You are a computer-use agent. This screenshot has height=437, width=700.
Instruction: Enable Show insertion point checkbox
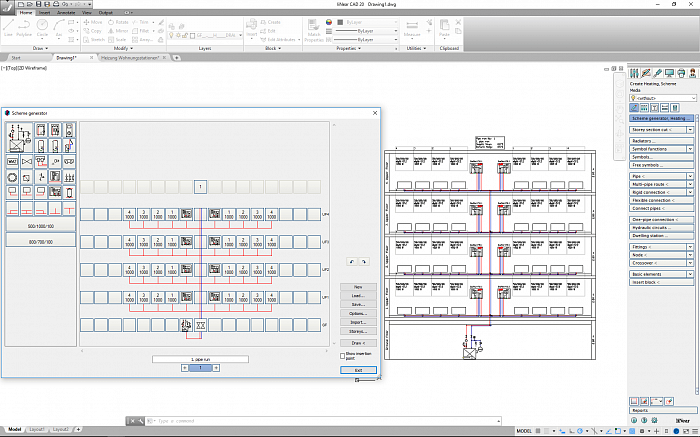click(342, 356)
